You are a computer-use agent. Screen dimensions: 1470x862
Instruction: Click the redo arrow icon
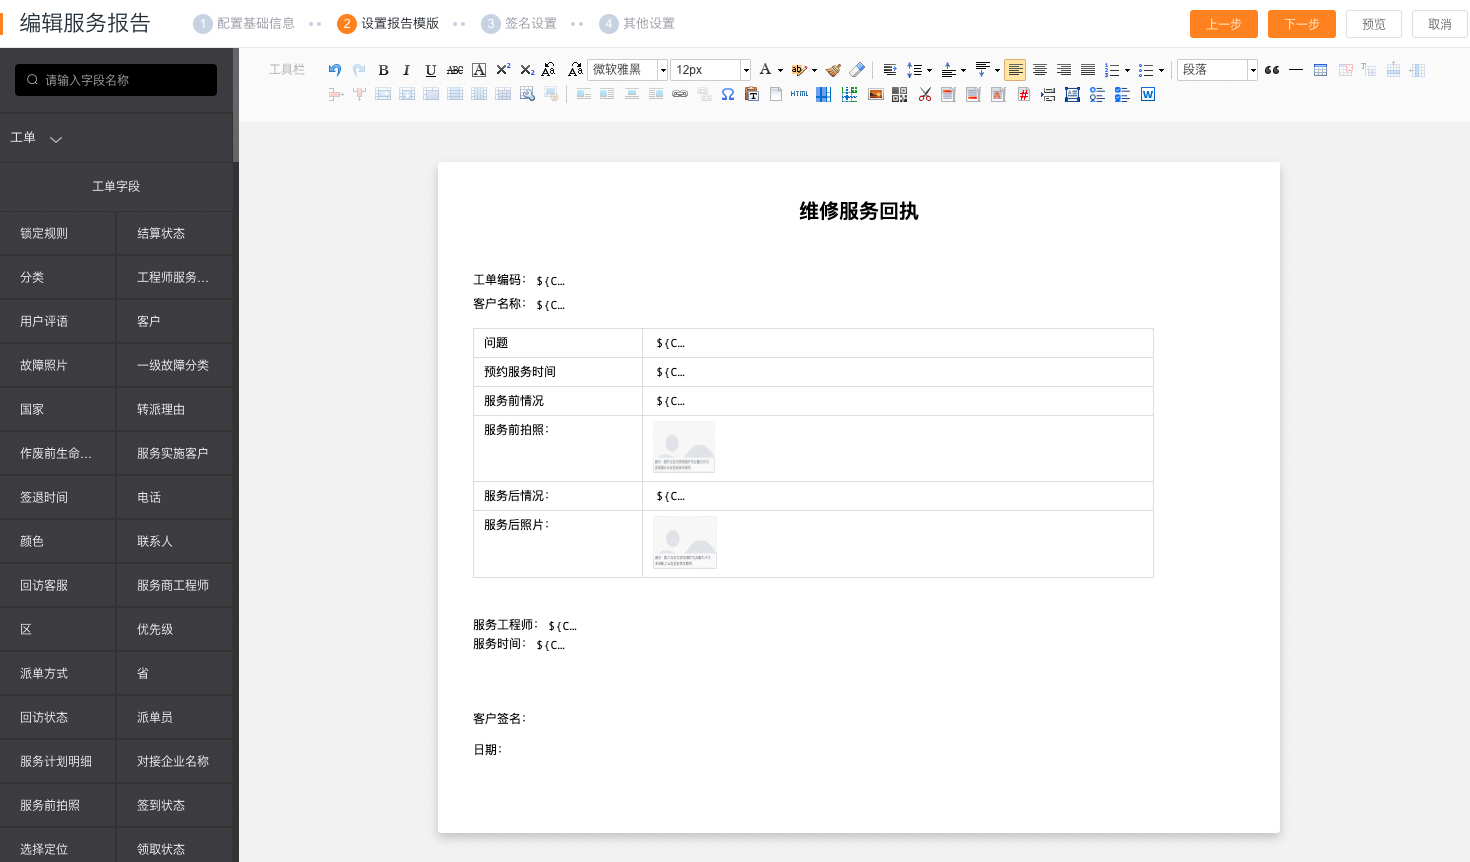tap(359, 70)
